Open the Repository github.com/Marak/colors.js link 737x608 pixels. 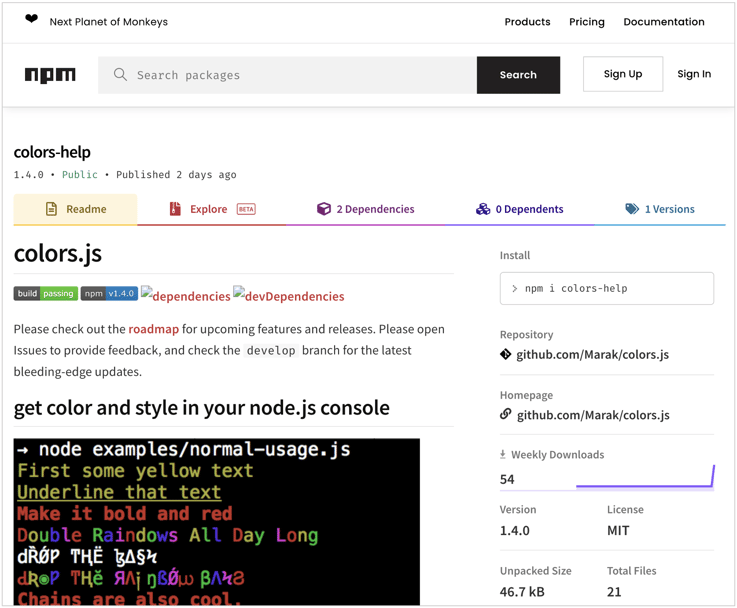(x=592, y=354)
